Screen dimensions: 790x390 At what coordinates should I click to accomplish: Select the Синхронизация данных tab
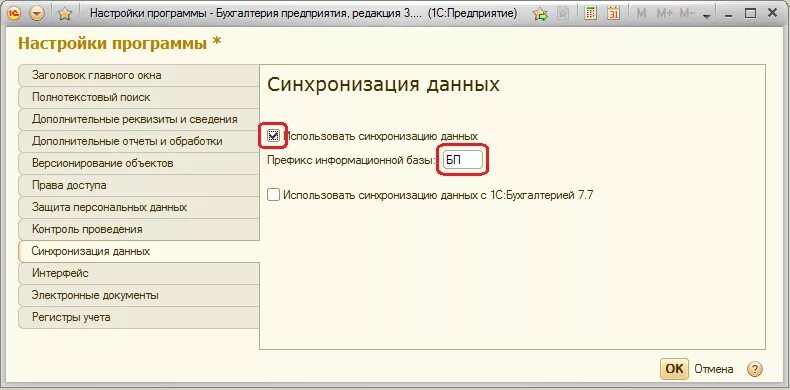[x=139, y=251]
